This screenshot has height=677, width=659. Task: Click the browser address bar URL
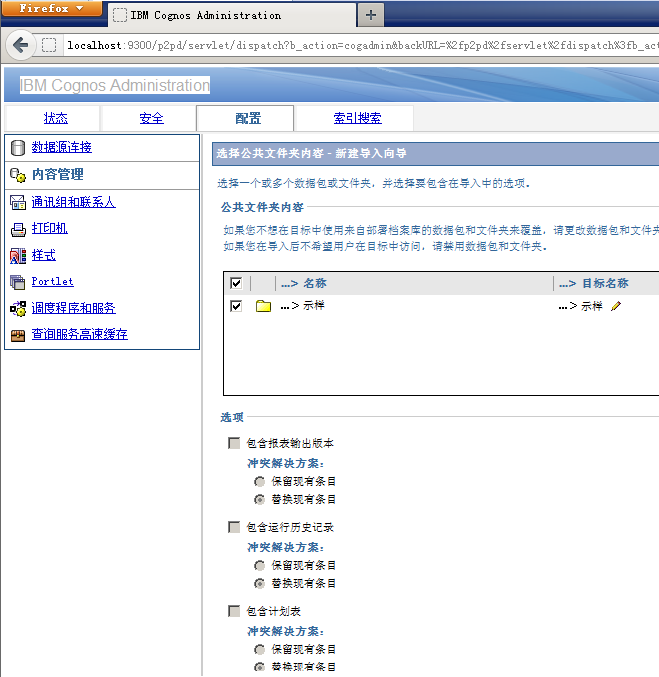point(362,45)
